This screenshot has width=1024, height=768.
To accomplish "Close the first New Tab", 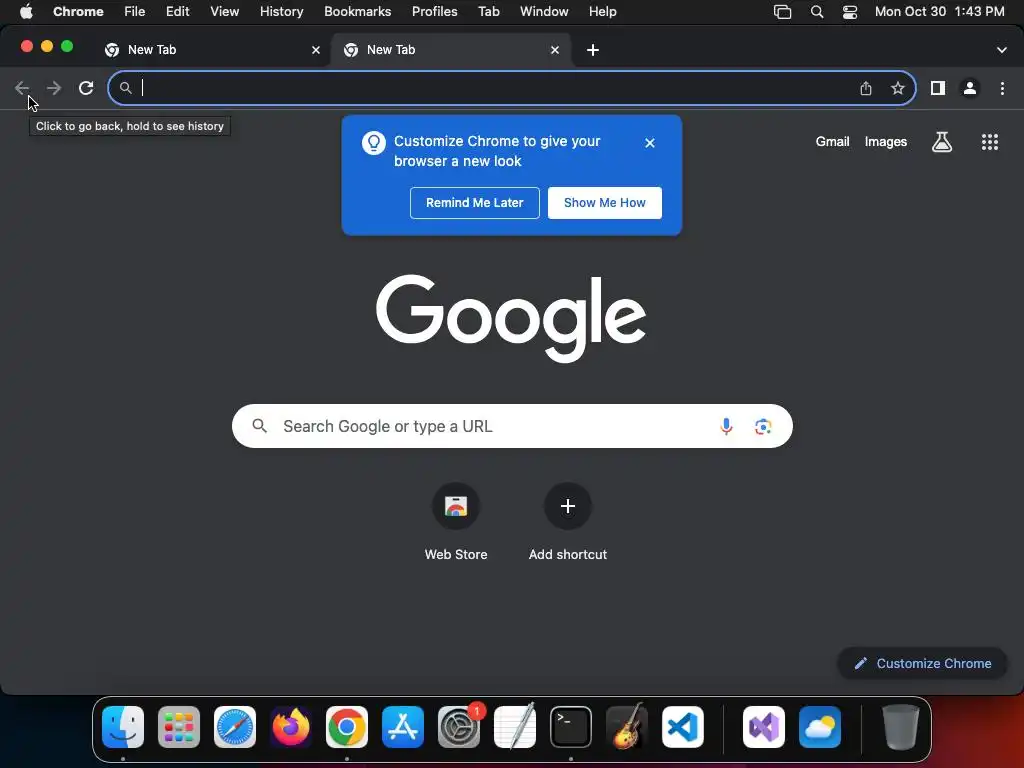I will click(x=316, y=50).
